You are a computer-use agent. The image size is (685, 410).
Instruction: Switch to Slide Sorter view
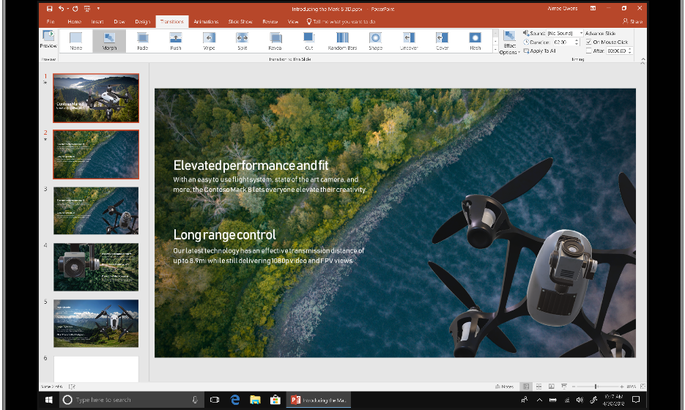[x=539, y=386]
